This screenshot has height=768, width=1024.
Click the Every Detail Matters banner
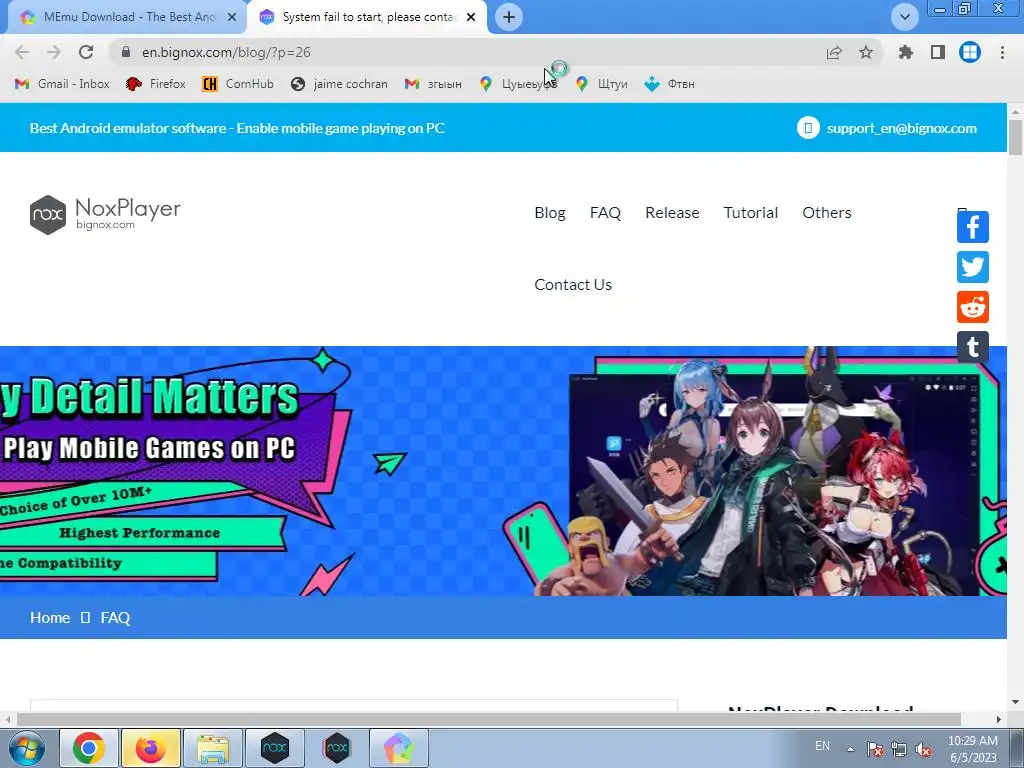[503, 471]
